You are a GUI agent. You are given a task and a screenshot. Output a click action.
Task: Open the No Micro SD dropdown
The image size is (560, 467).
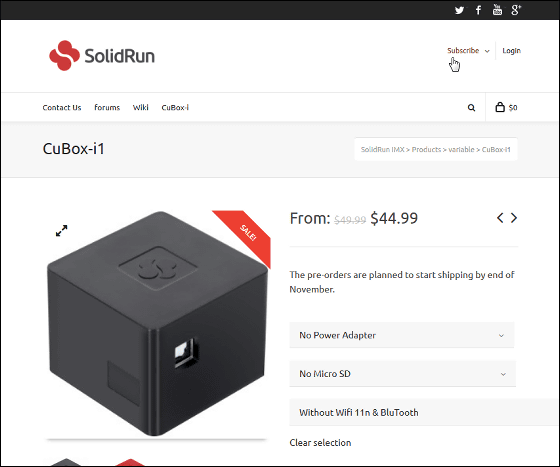(x=402, y=374)
